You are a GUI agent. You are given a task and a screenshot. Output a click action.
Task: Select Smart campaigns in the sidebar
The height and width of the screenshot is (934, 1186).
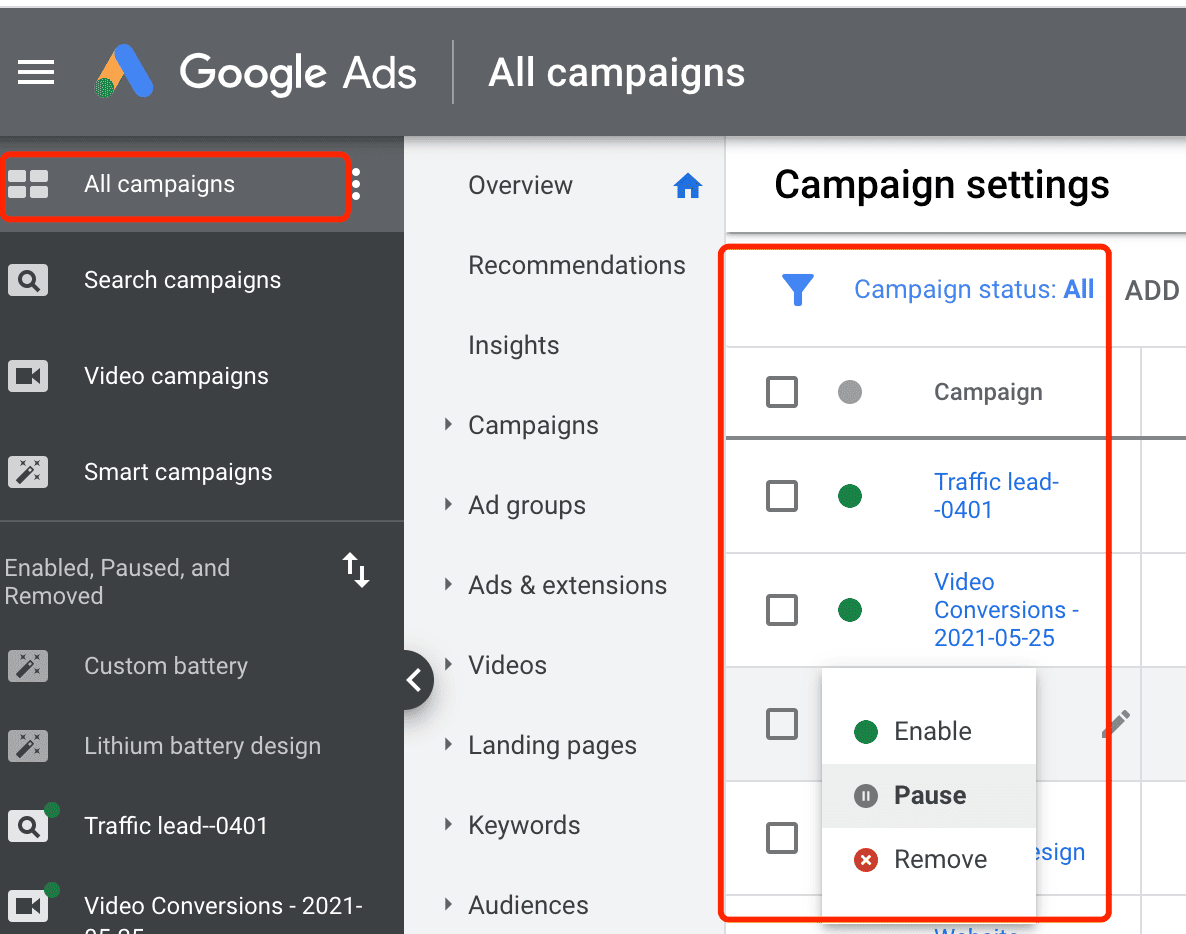(x=178, y=472)
